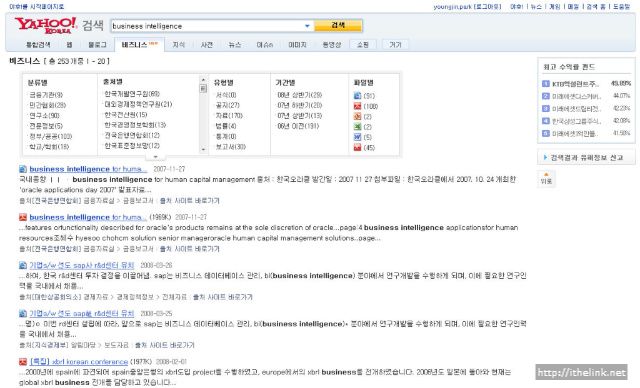
Task: Click scrollbar thumb in 출처별 list
Action: (x=203, y=89)
